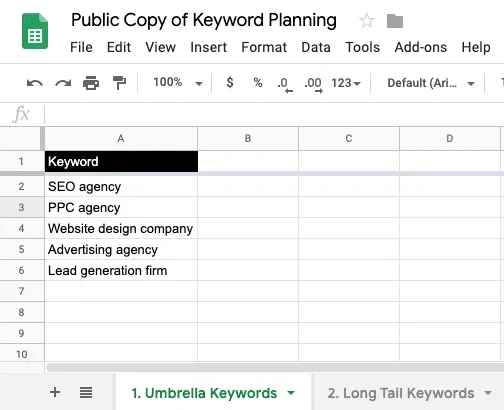This screenshot has height=410, width=504.
Task: Decrease decimal places
Action: coord(285,84)
